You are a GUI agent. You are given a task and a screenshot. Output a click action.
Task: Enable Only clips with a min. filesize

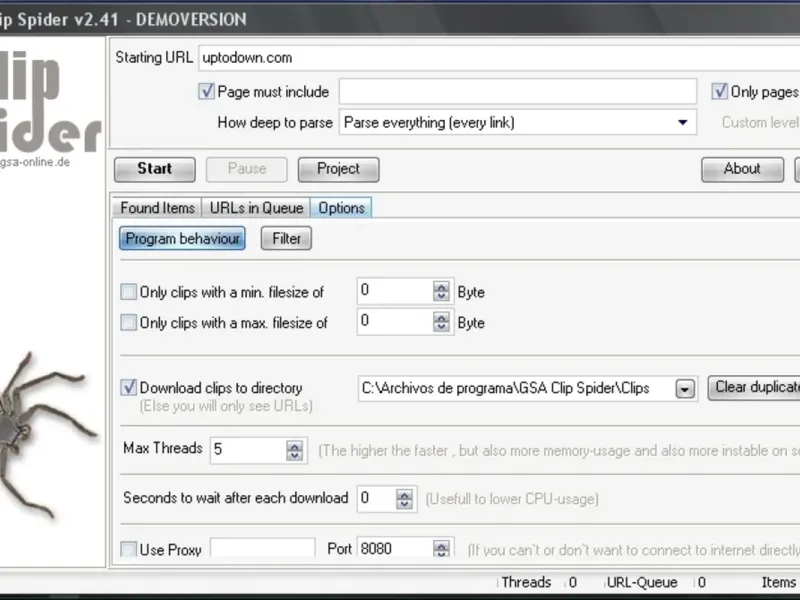(x=129, y=292)
